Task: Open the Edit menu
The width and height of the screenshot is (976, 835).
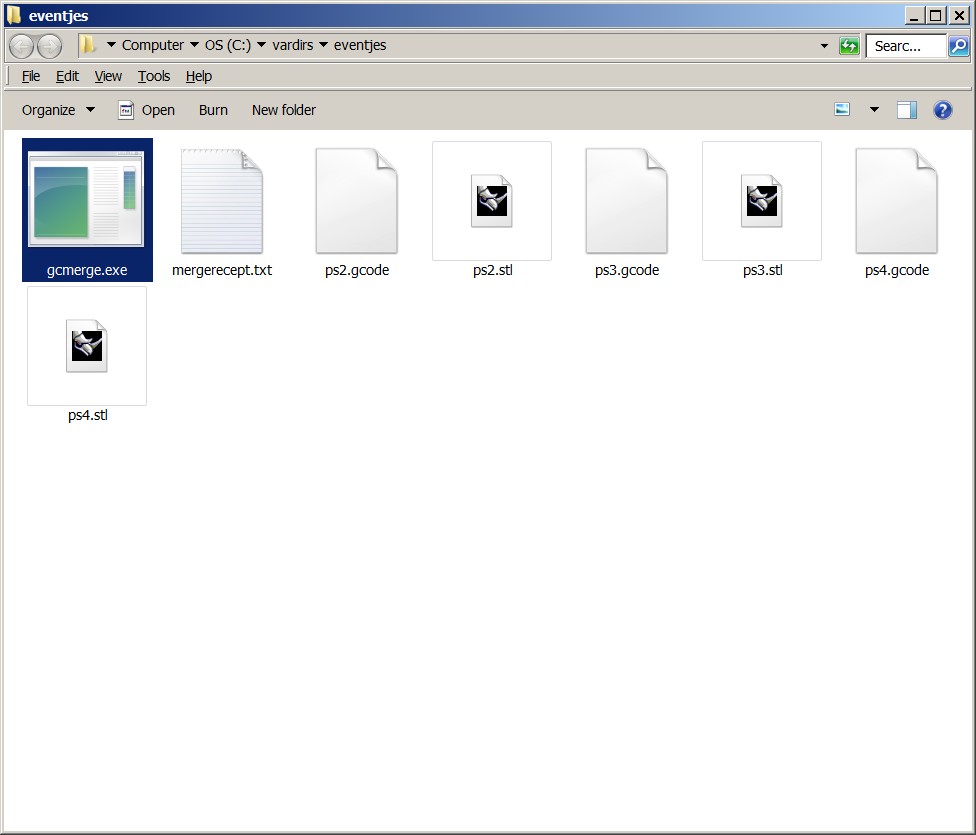Action: [67, 76]
